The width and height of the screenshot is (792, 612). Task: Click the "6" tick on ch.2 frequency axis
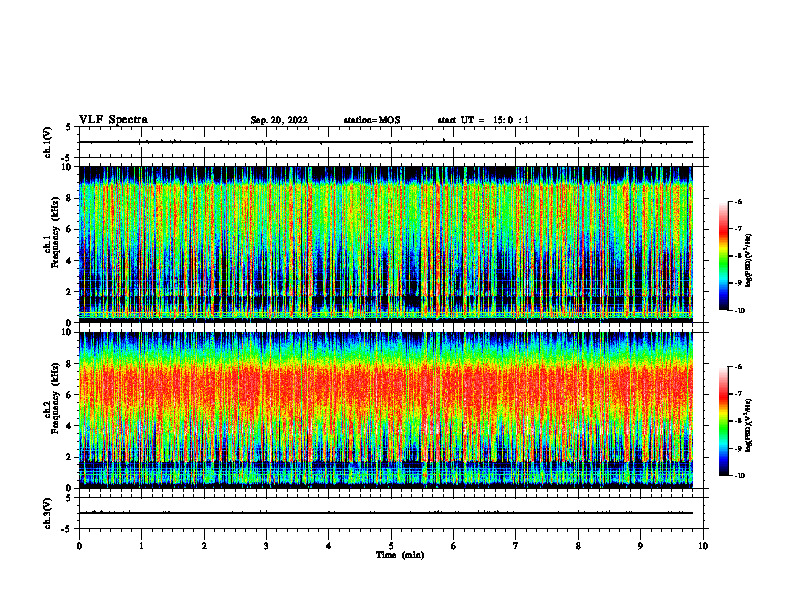coord(70,395)
